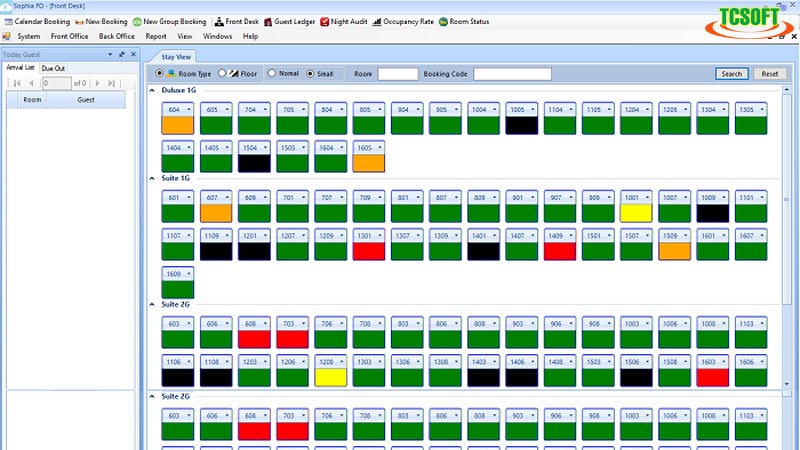Open dropdown arrow on room 607
Screen dimensions: 800x450
(x=227, y=197)
